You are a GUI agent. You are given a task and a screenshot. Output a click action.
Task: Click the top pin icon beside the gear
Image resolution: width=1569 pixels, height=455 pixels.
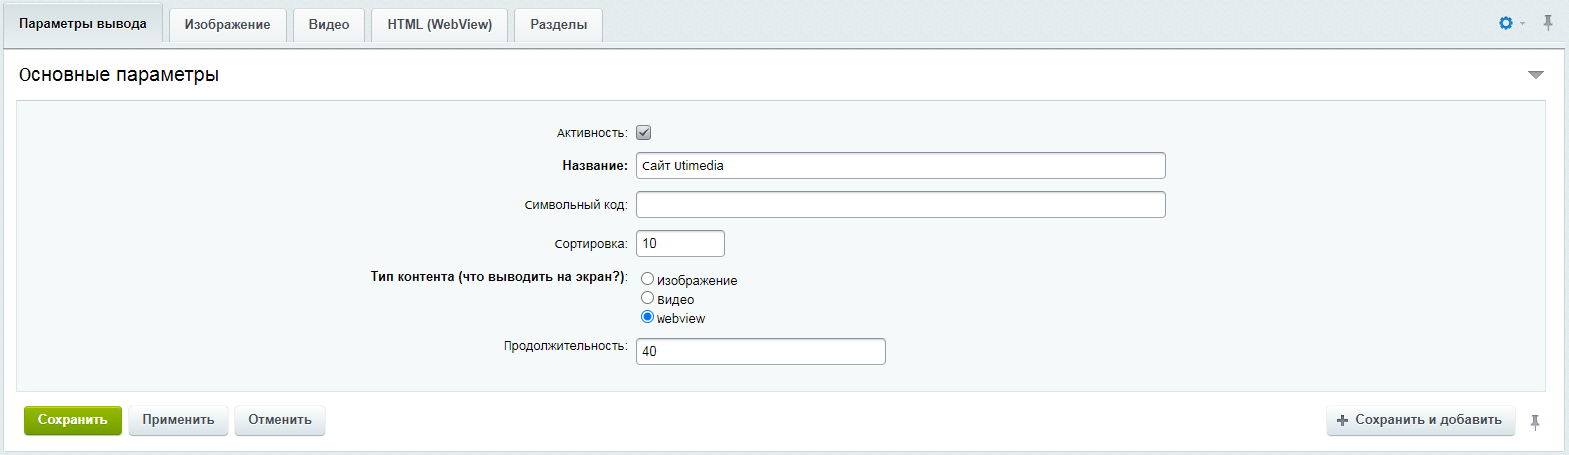pos(1548,23)
